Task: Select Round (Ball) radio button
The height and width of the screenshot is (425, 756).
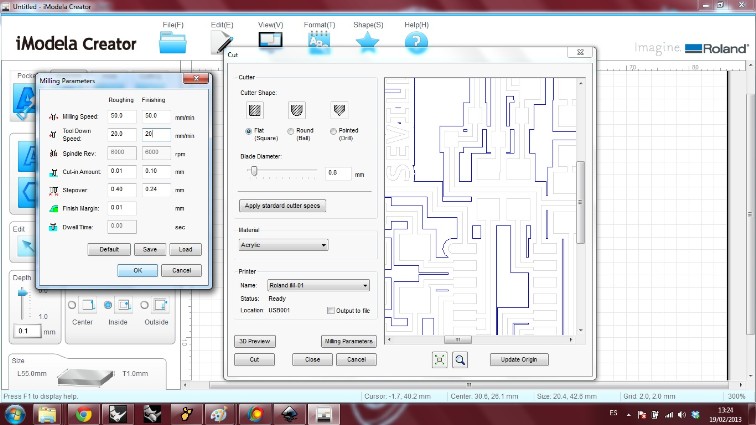Action: 291,131
